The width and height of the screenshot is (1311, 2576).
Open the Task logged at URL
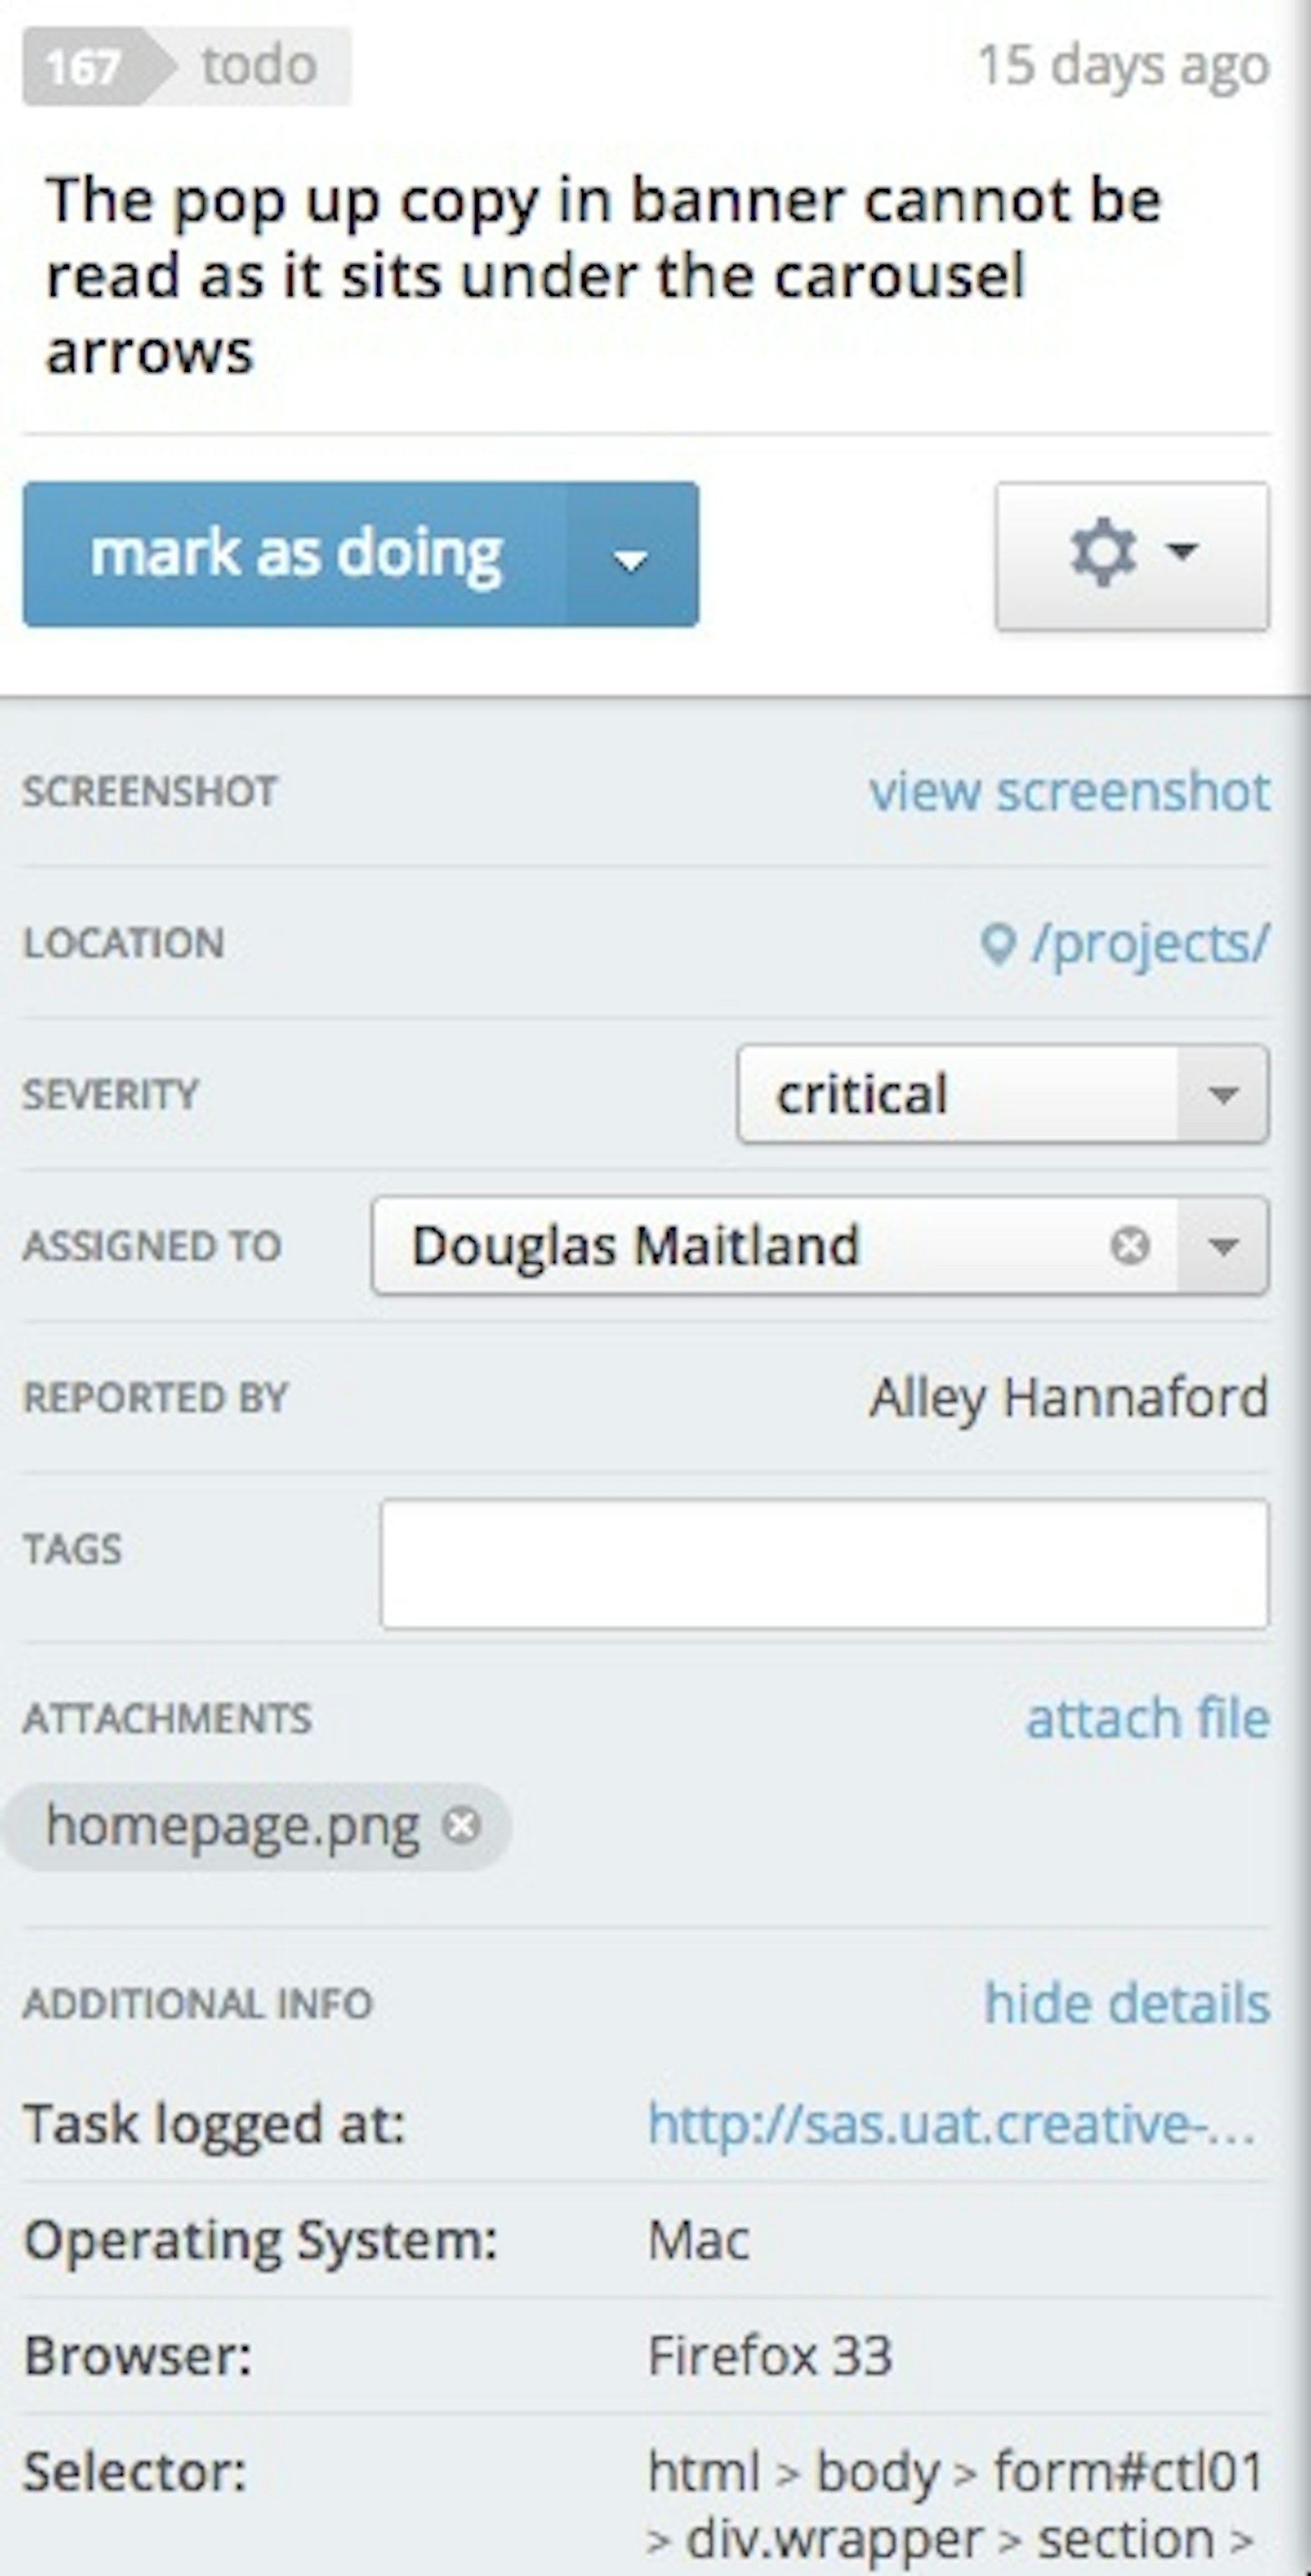(x=951, y=2123)
